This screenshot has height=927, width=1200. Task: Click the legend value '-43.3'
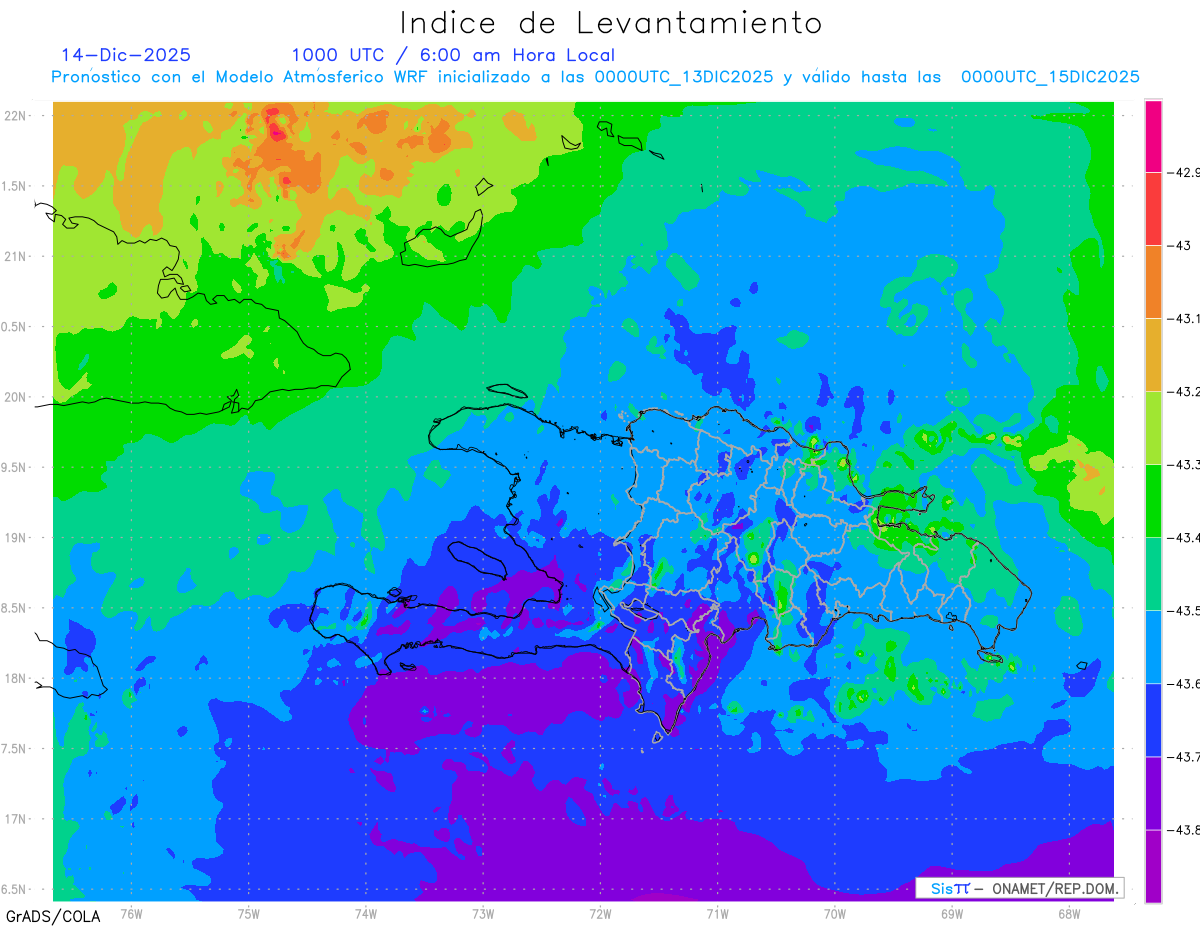[x=1184, y=464]
